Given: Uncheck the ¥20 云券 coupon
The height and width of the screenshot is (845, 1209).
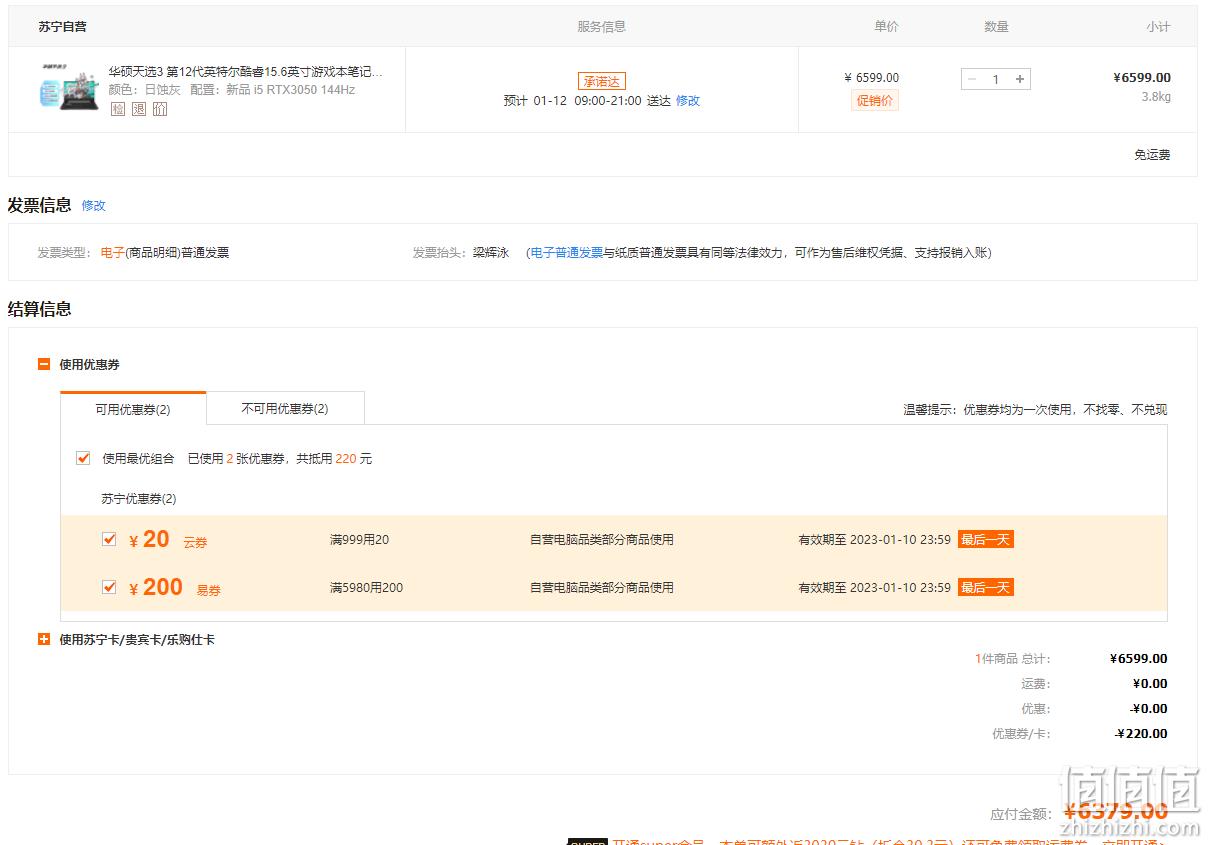Looking at the screenshot, I should [109, 539].
